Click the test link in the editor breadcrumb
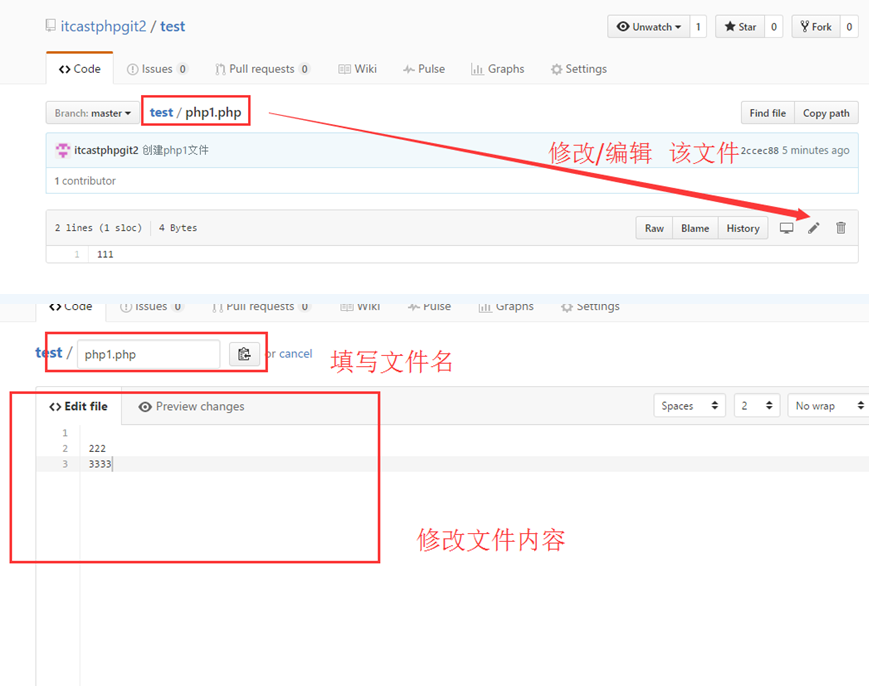The image size is (869, 686). [49, 352]
